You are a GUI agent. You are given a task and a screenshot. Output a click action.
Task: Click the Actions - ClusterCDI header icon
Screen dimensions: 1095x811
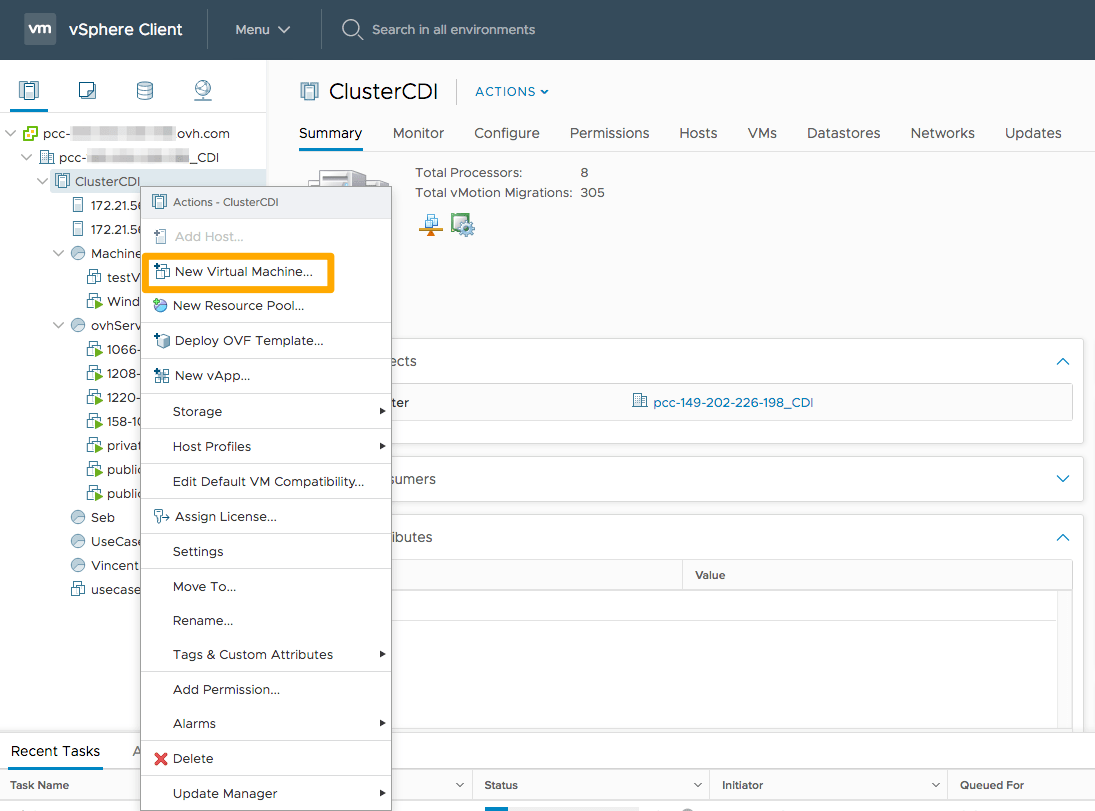160,202
